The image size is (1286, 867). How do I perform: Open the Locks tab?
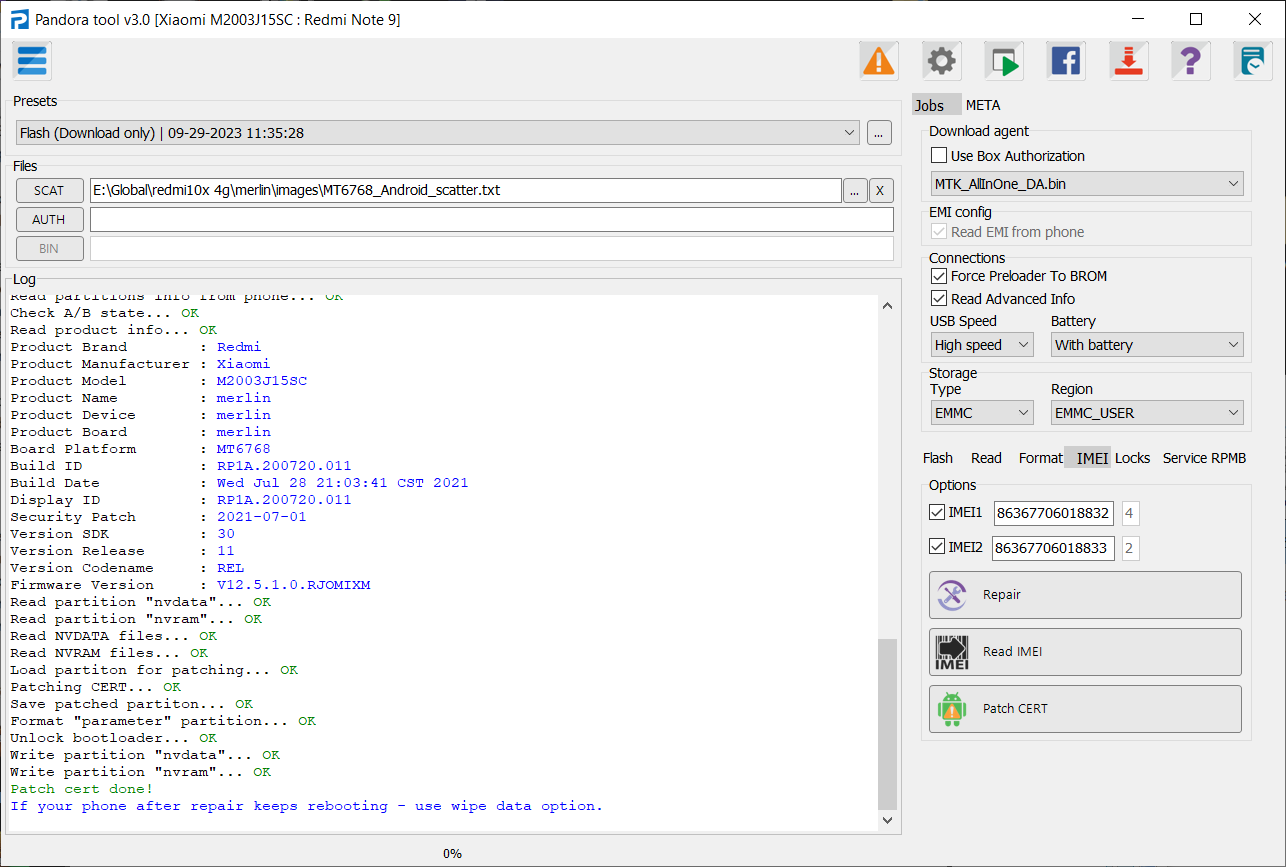pyautogui.click(x=1133, y=458)
